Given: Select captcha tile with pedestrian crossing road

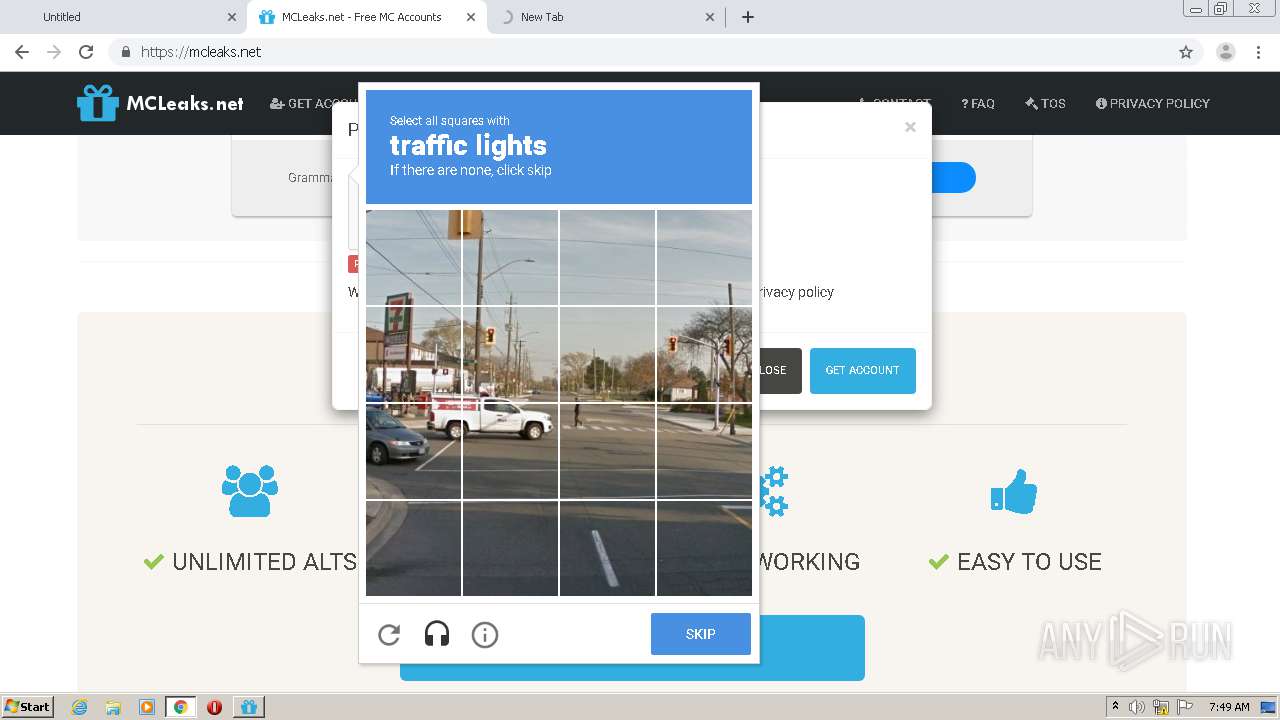Looking at the screenshot, I should click(607, 451).
